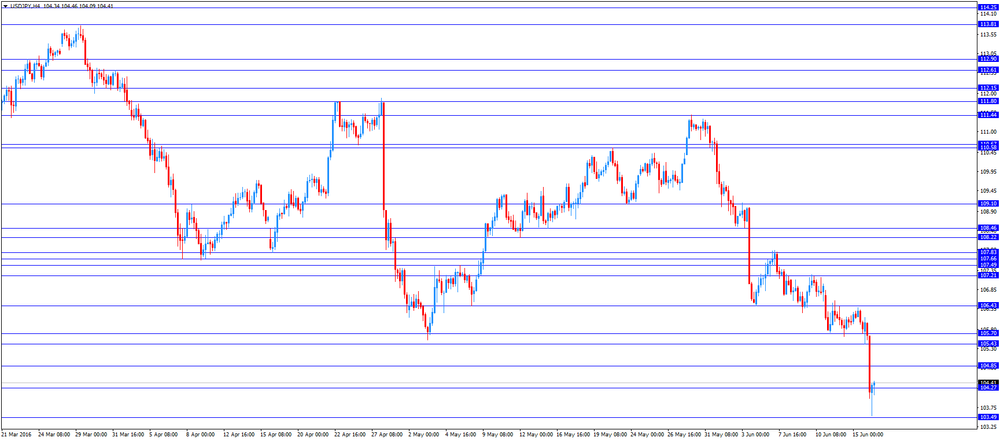Click the 7 Jun 16:00 time label

tap(794, 435)
